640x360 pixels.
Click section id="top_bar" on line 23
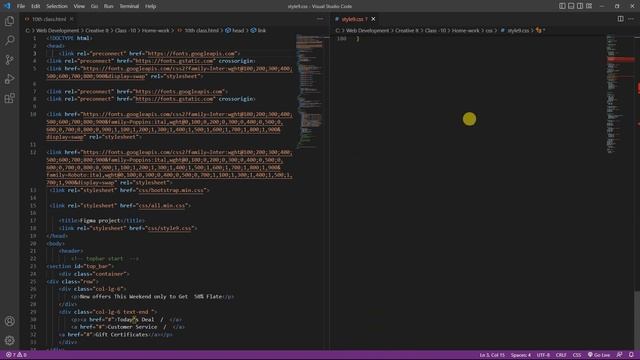click(80, 266)
